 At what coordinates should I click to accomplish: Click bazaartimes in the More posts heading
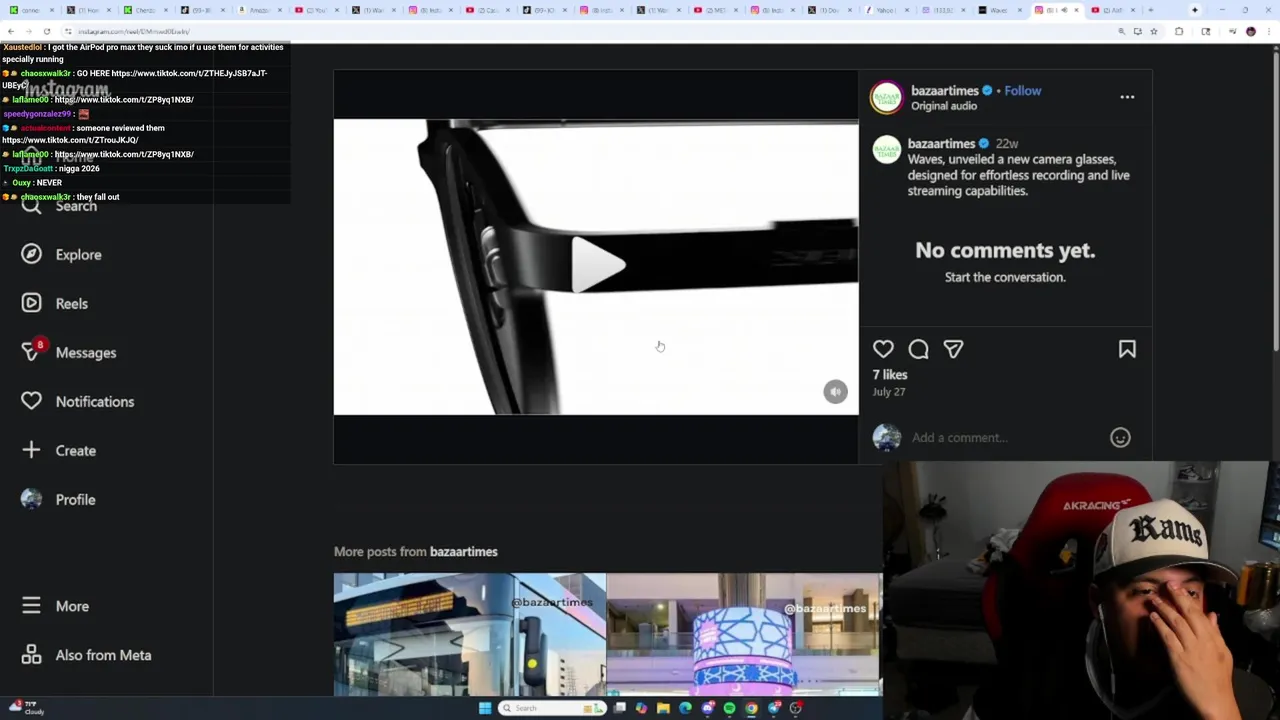pyautogui.click(x=464, y=552)
